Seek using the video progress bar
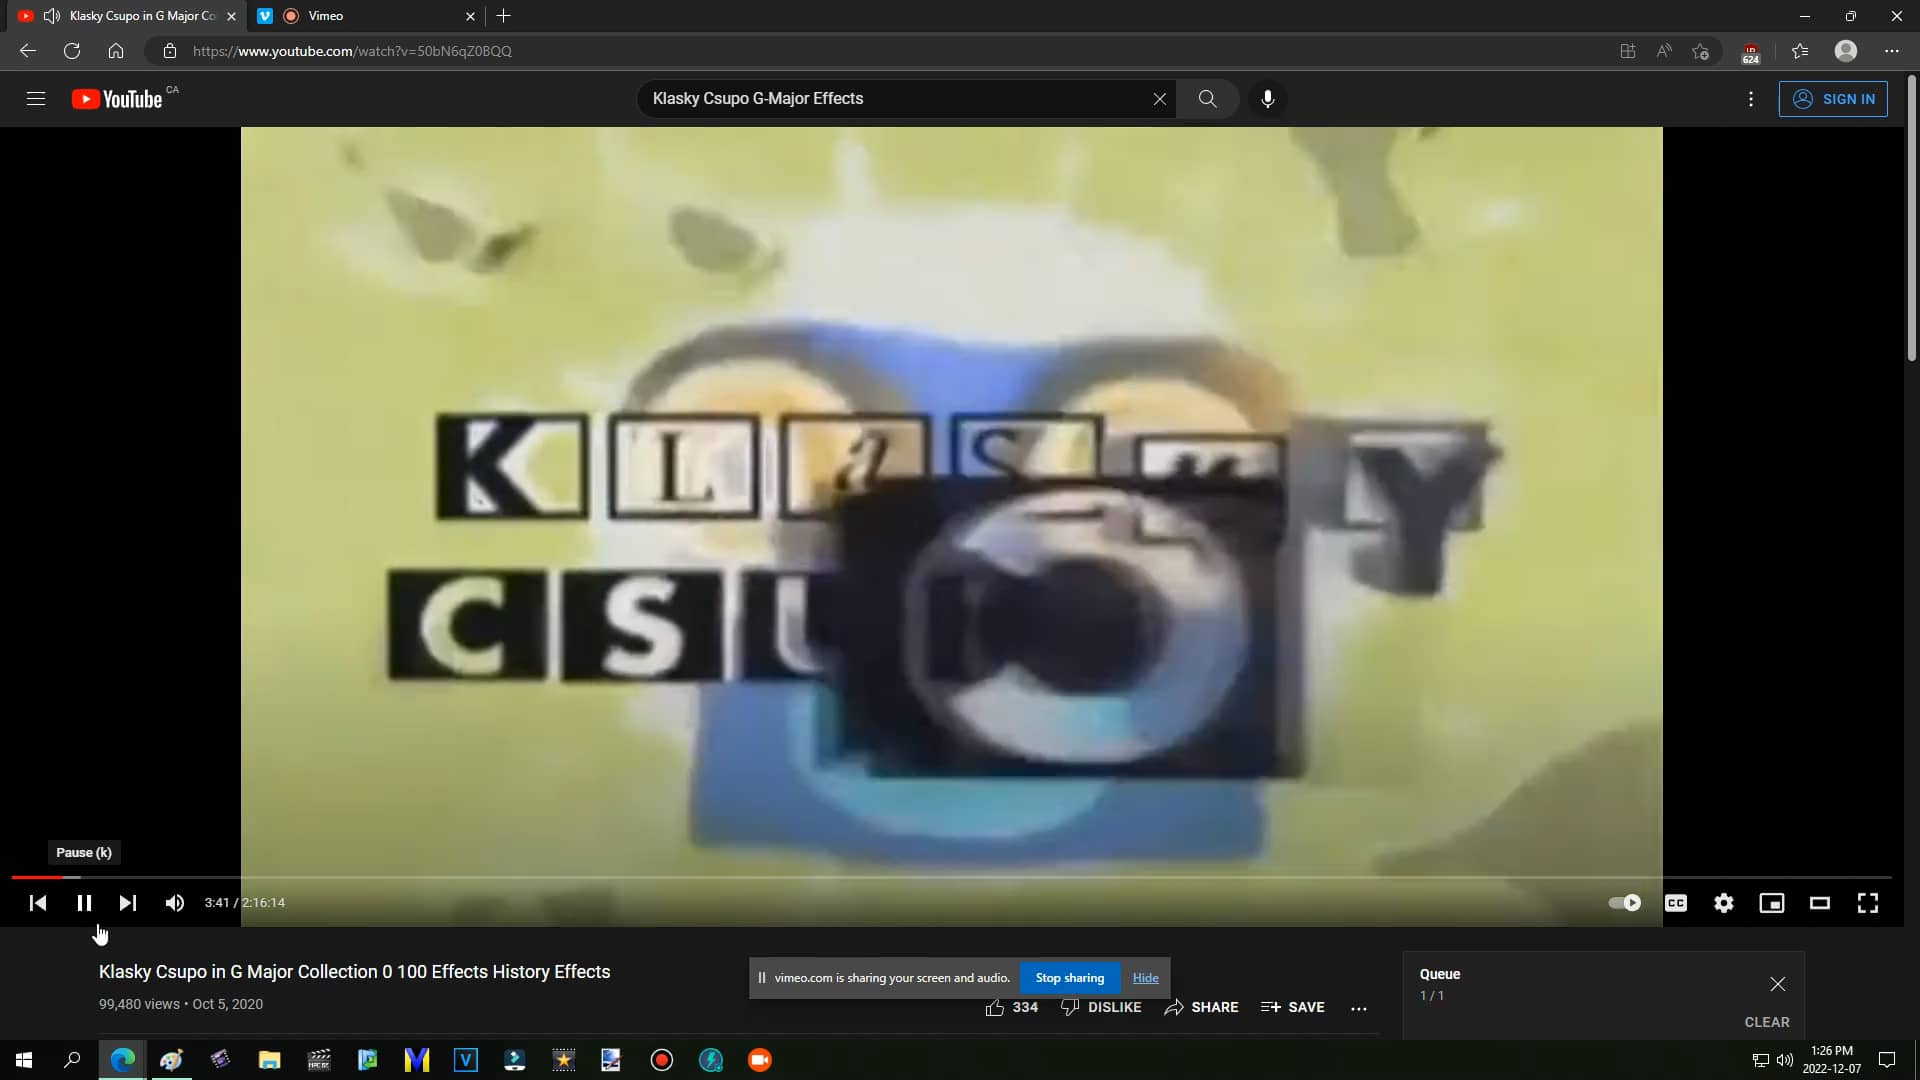Image resolution: width=1920 pixels, height=1080 pixels. [x=950, y=879]
